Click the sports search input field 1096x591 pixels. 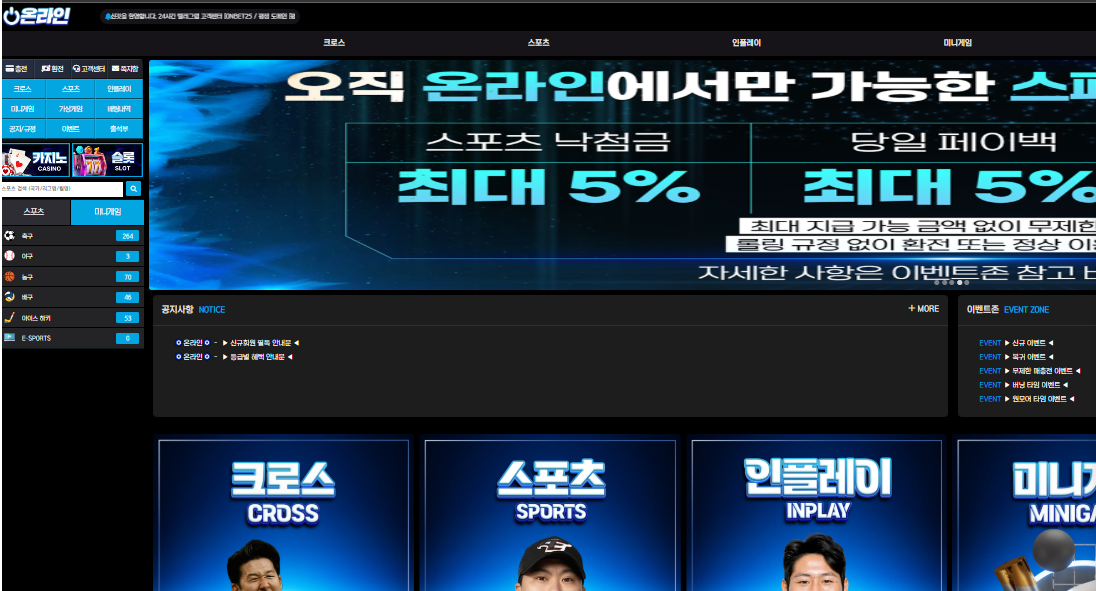[62, 188]
